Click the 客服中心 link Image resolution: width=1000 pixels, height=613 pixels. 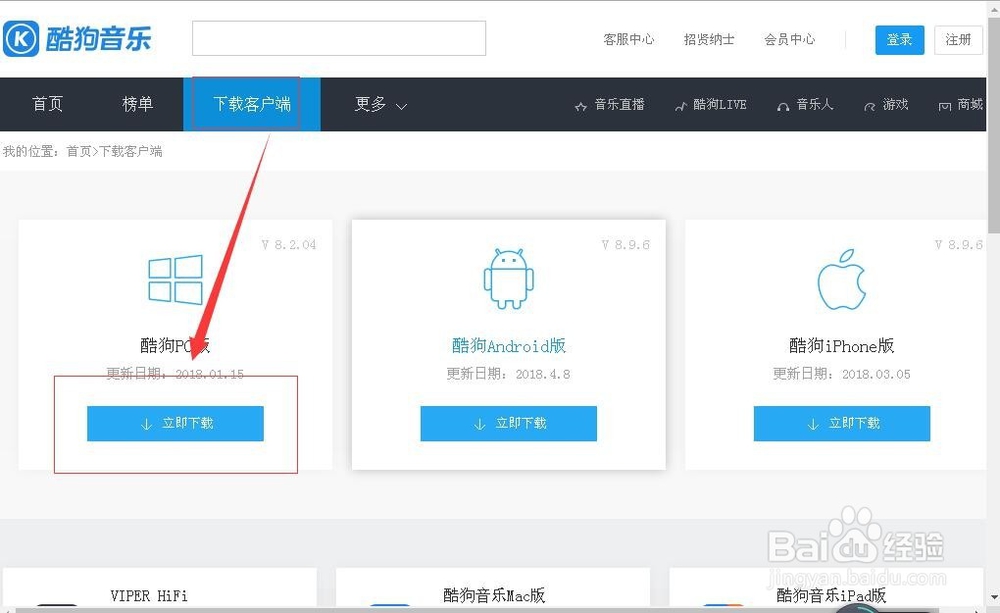(629, 40)
